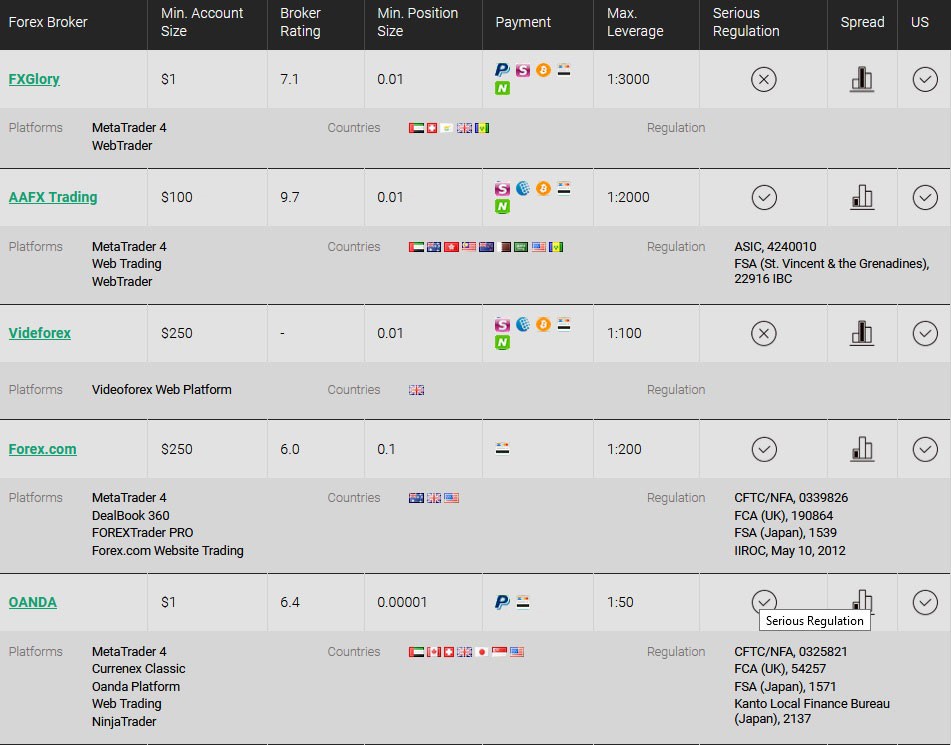Sort by Broker Rating column header
This screenshot has height=745, width=951.
[x=300, y=22]
